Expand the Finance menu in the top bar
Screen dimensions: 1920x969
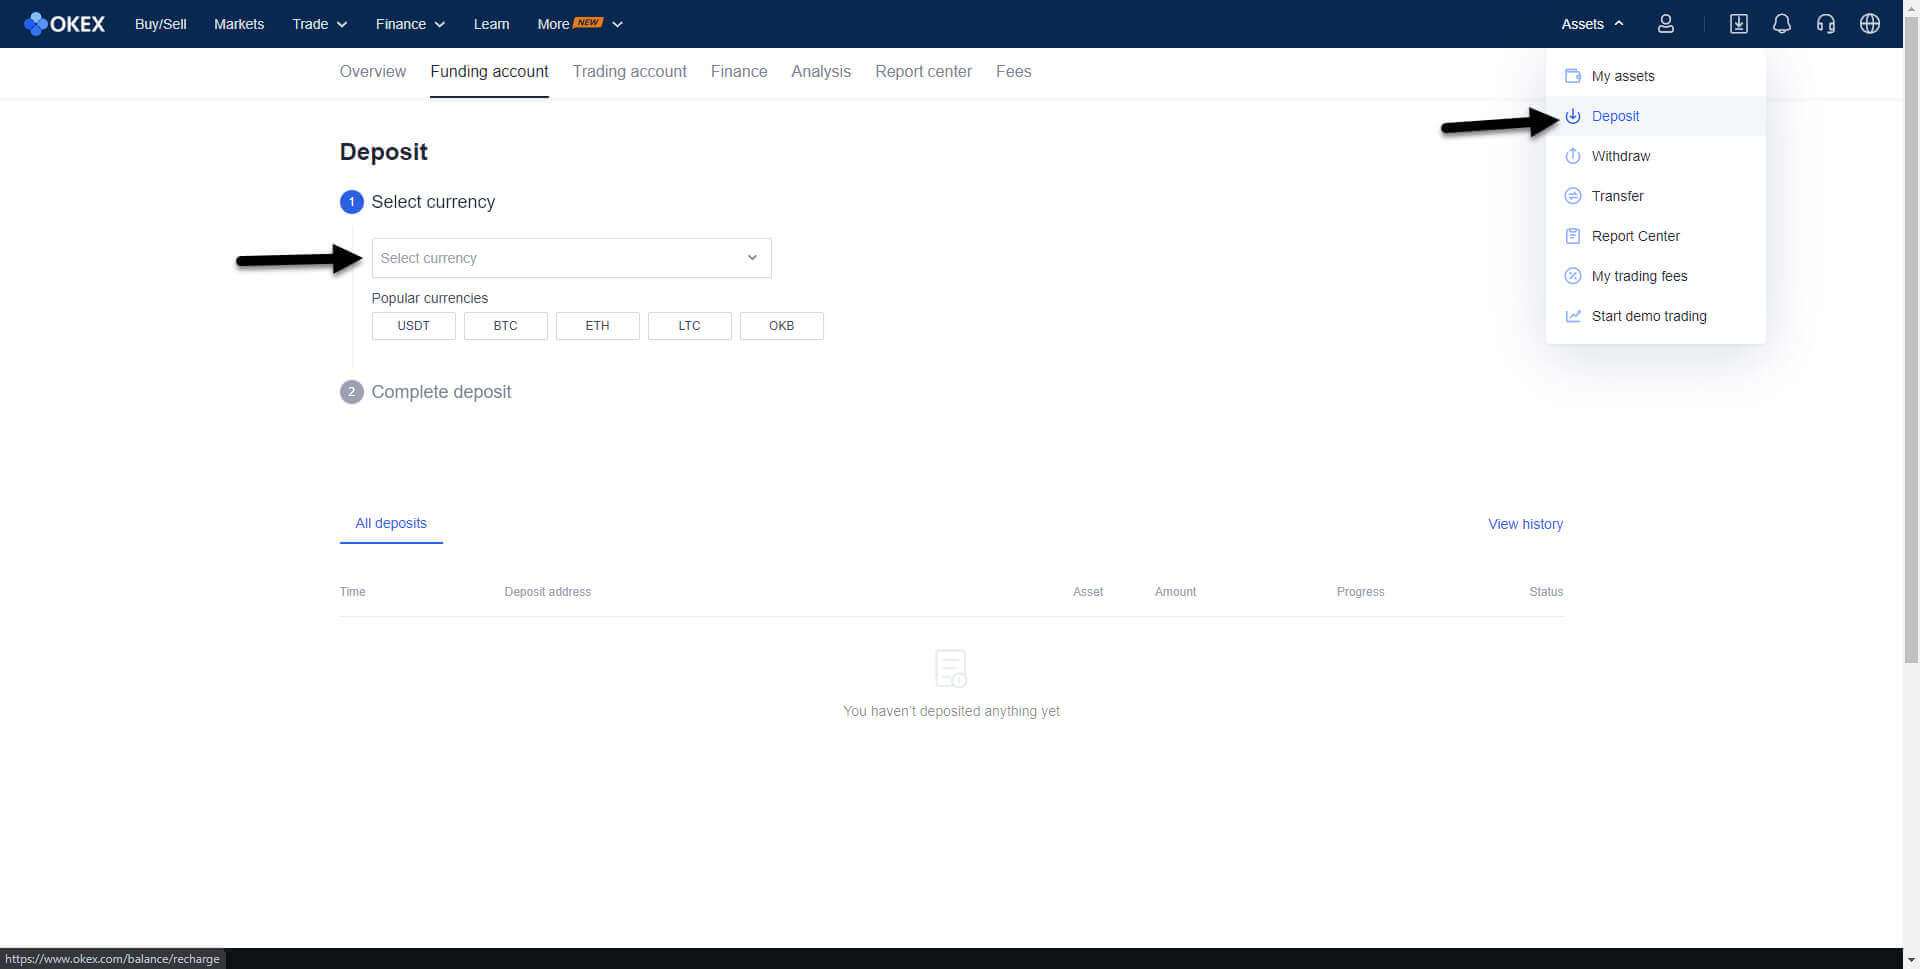[x=410, y=24]
